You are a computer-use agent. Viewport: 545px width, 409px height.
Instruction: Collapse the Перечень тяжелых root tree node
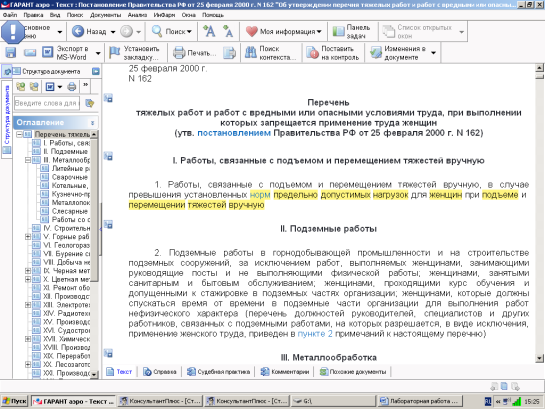(19, 134)
